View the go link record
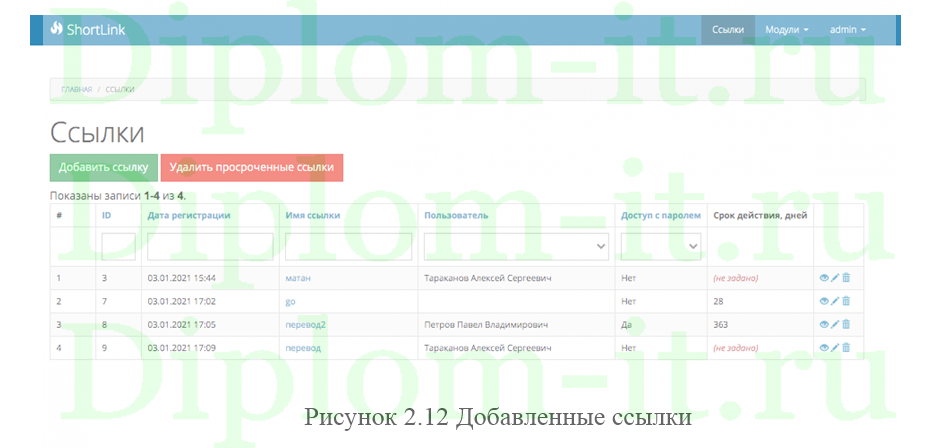932x448 pixels. click(824, 301)
